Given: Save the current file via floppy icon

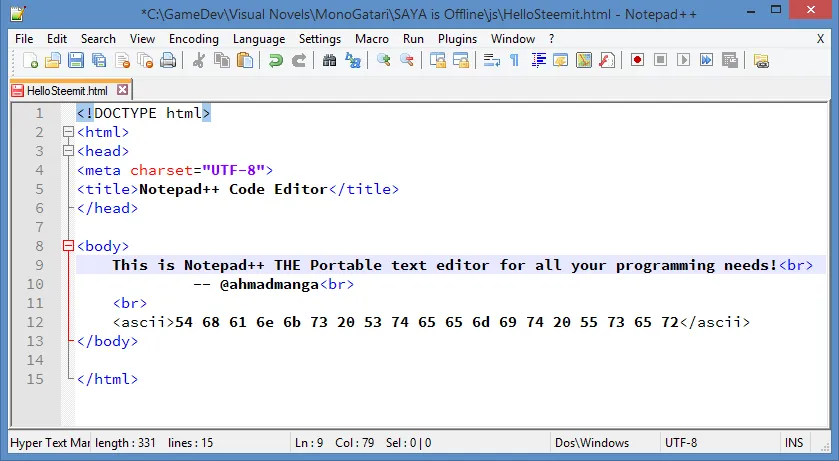Looking at the screenshot, I should 76,60.
